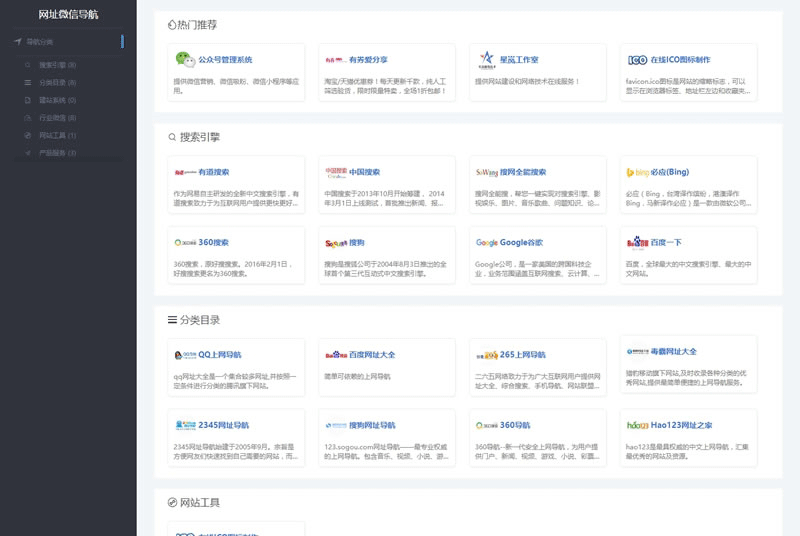Screen dimensions: 800x536
Task: Click the compass icon beside sidebar 网站工具
Action: [28, 136]
